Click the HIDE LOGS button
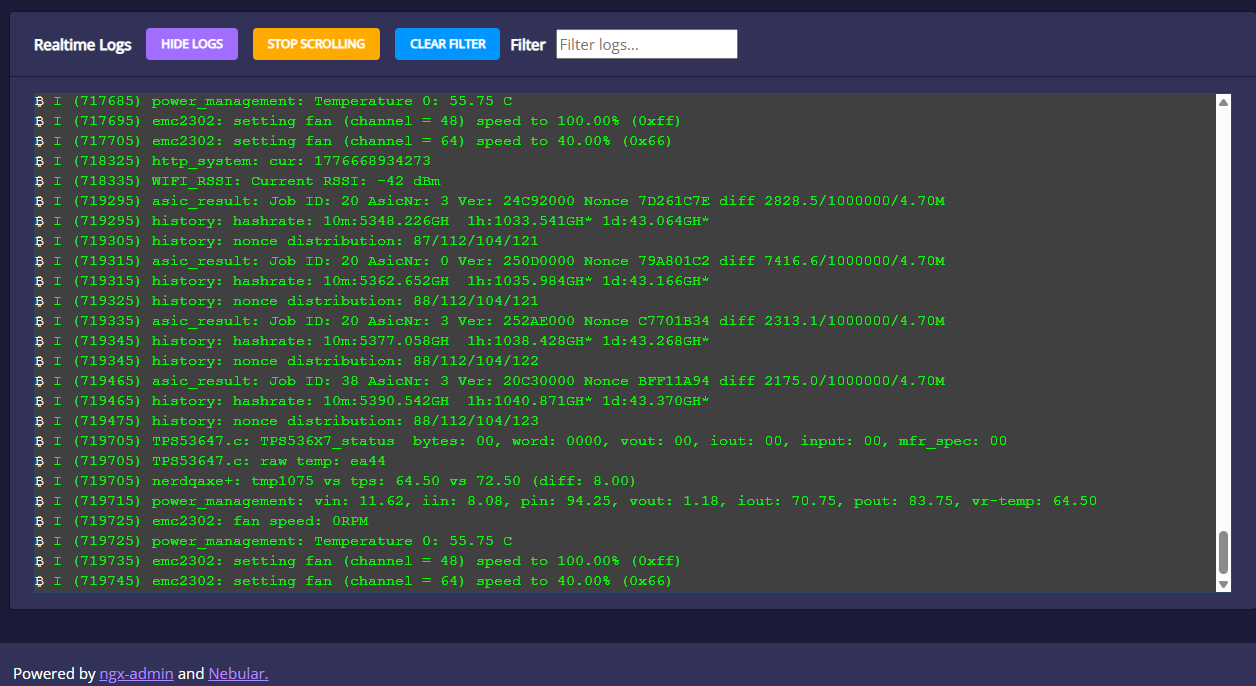This screenshot has width=1256, height=686. (x=191, y=44)
